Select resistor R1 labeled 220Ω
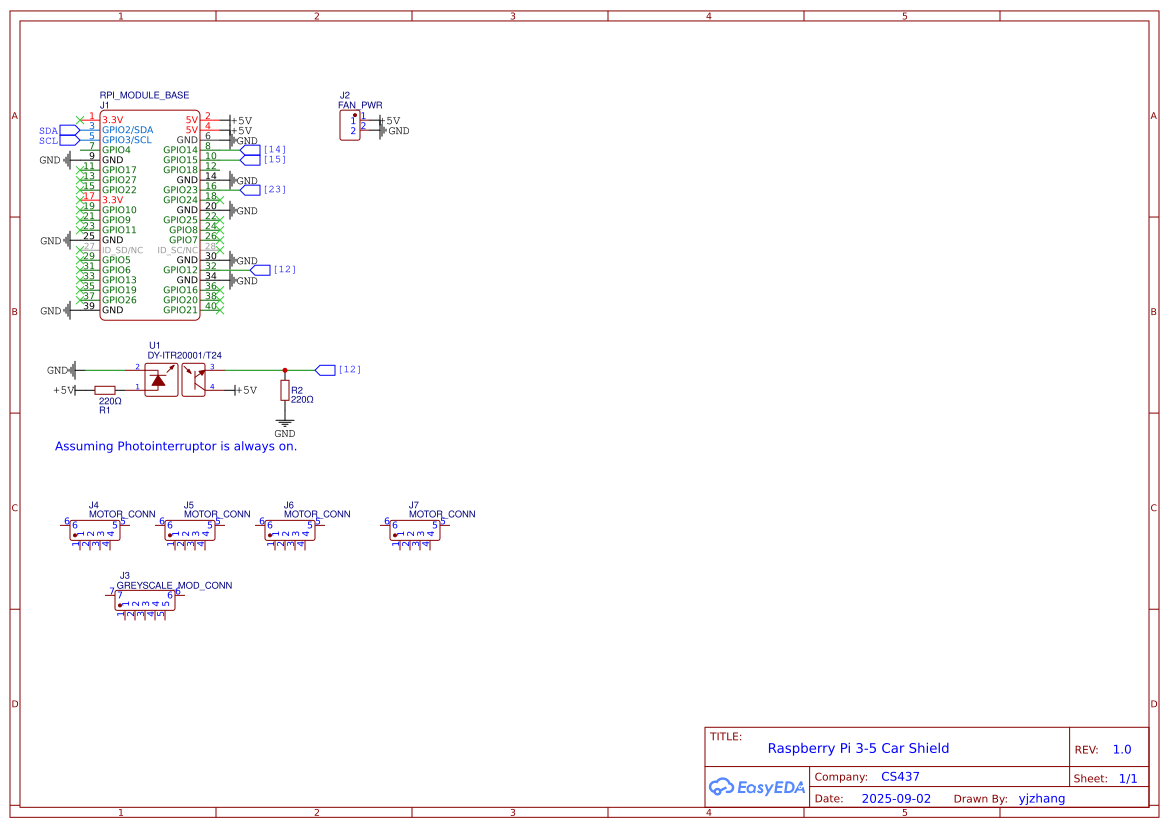This screenshot has width=1169, height=828. (x=104, y=391)
